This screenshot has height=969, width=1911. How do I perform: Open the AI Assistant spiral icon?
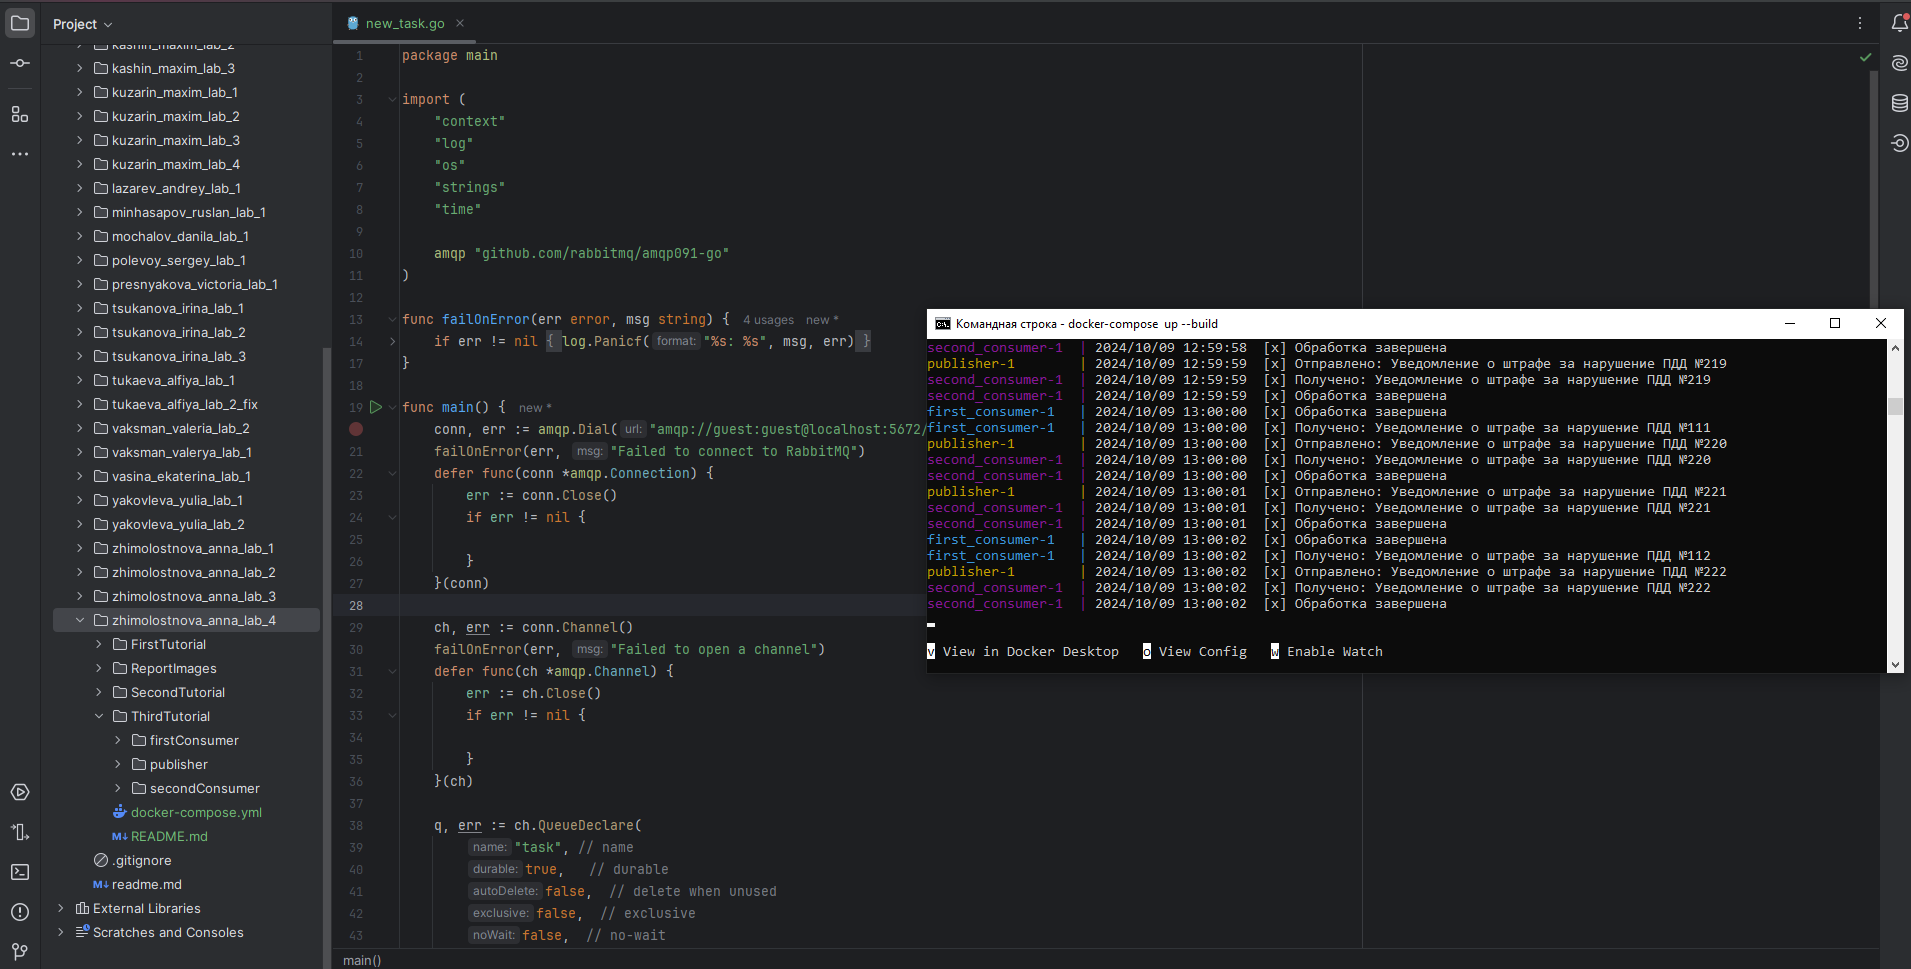tap(1899, 63)
